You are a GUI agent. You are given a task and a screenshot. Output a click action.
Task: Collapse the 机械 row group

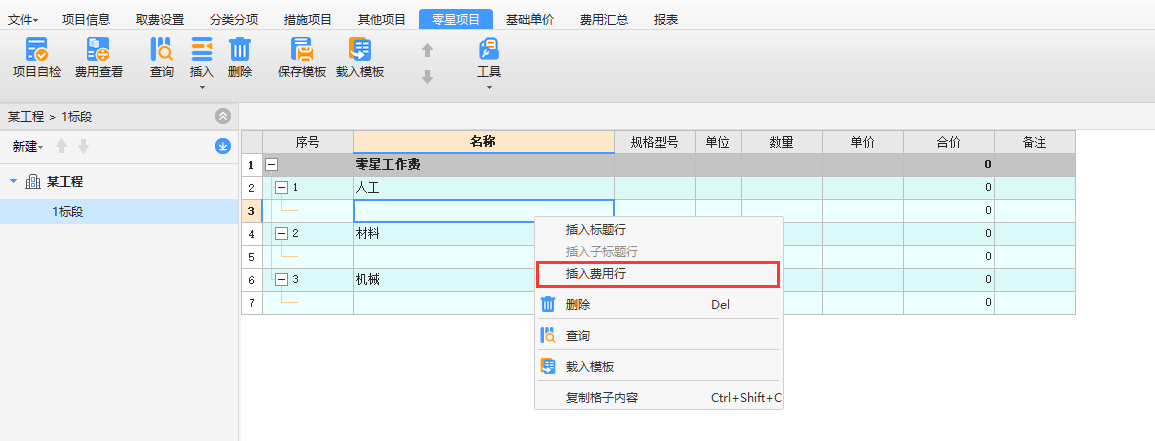281,279
